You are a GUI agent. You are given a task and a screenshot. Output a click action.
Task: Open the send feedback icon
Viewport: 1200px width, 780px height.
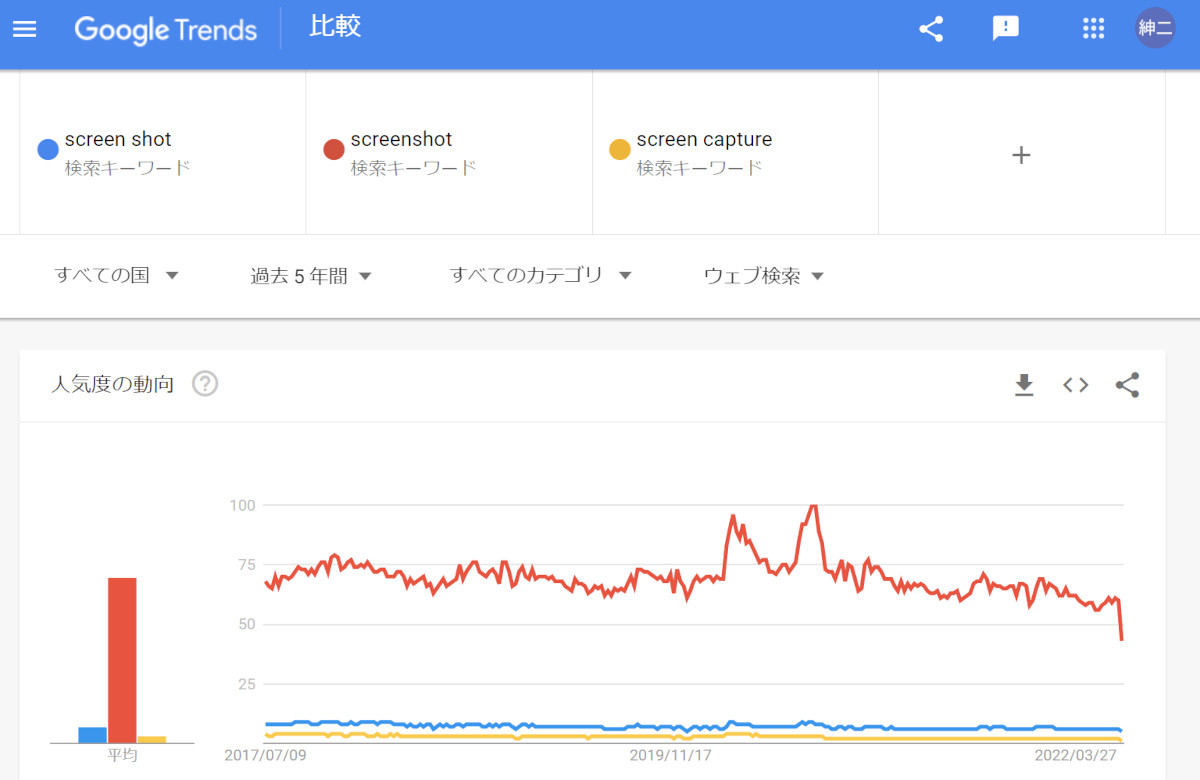[x=1005, y=29]
